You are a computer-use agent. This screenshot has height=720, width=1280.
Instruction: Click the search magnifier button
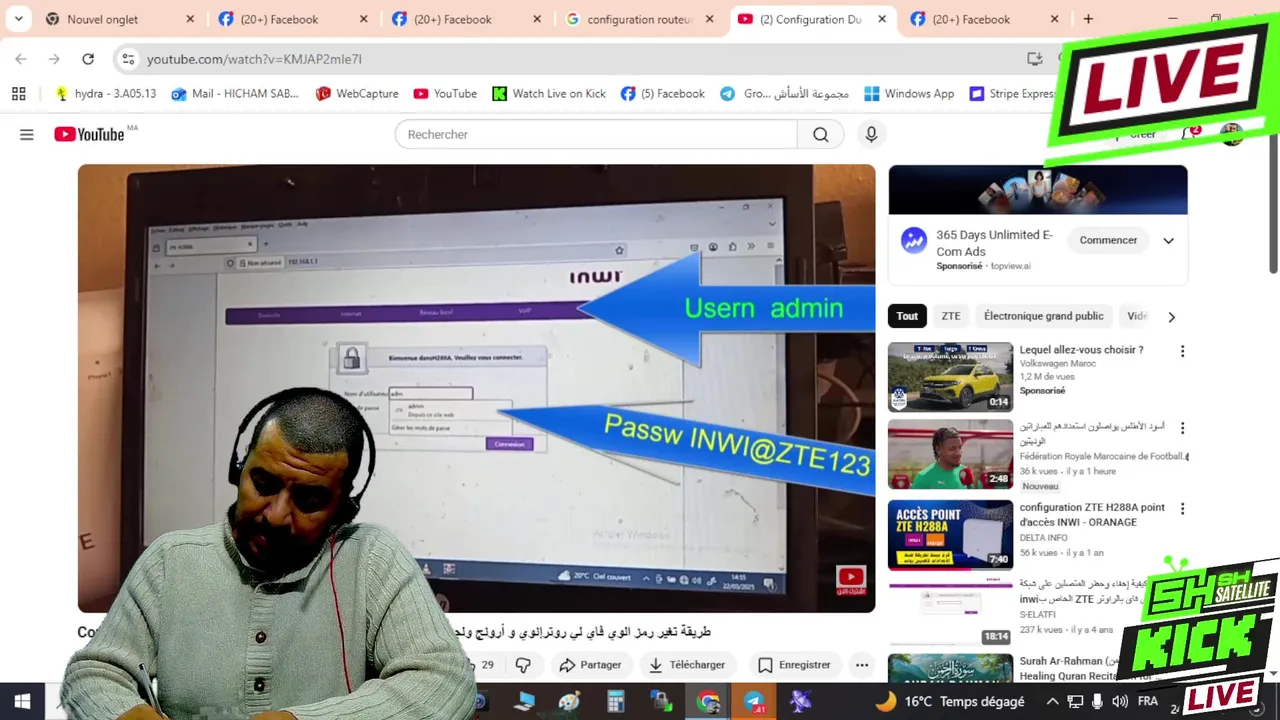point(820,134)
